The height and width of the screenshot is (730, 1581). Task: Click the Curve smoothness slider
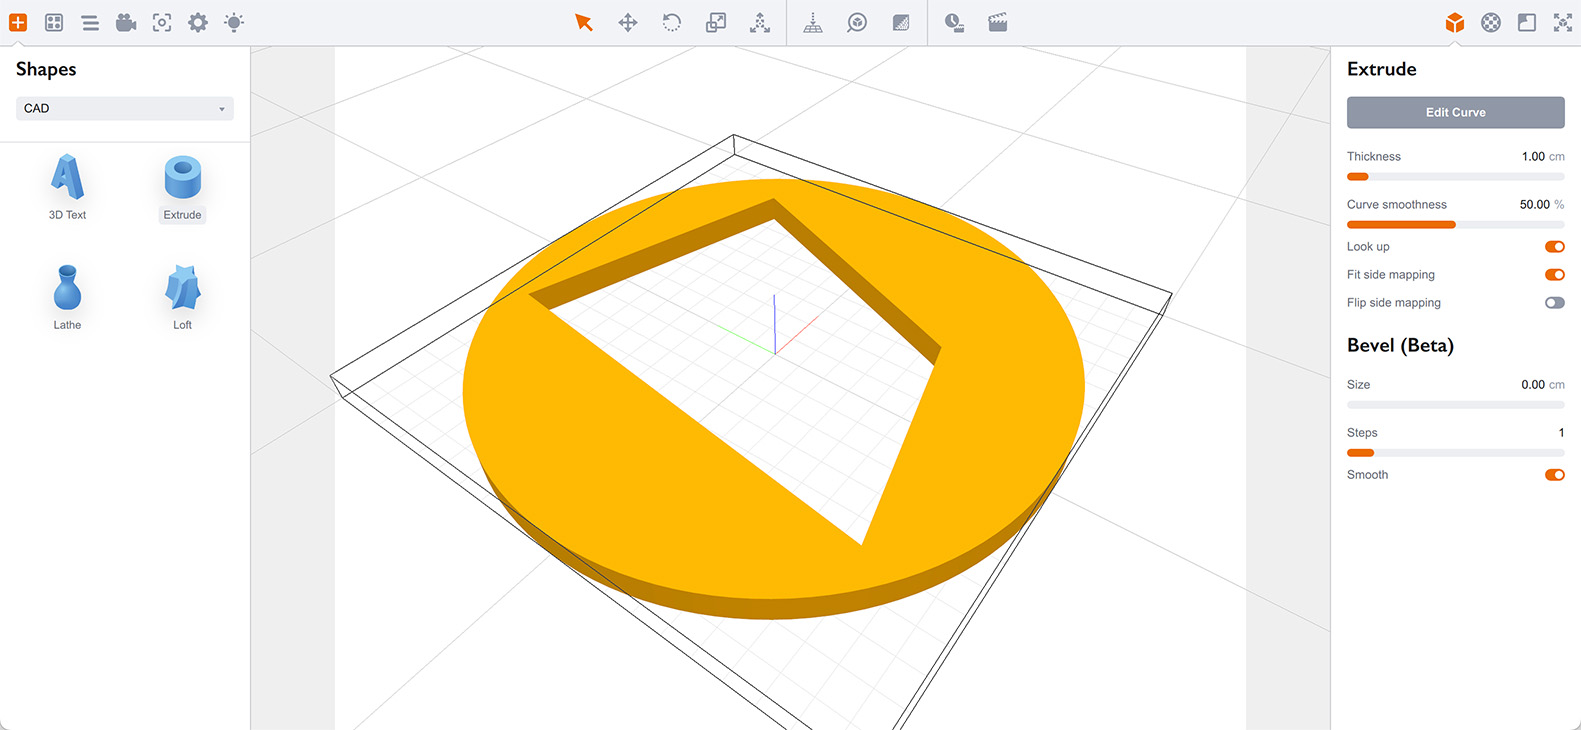[x=1455, y=225]
